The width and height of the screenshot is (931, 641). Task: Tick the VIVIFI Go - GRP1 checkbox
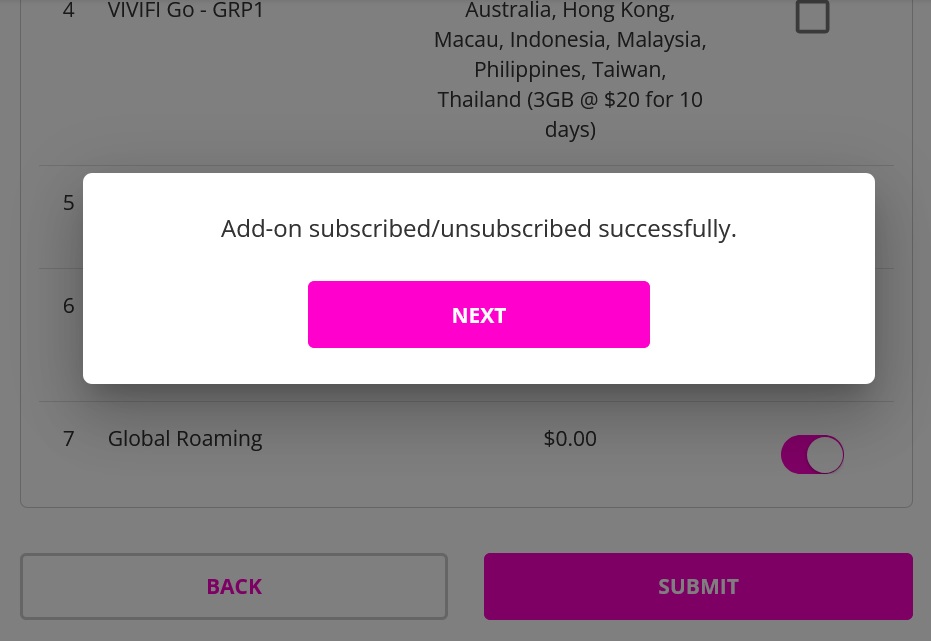coord(812,16)
